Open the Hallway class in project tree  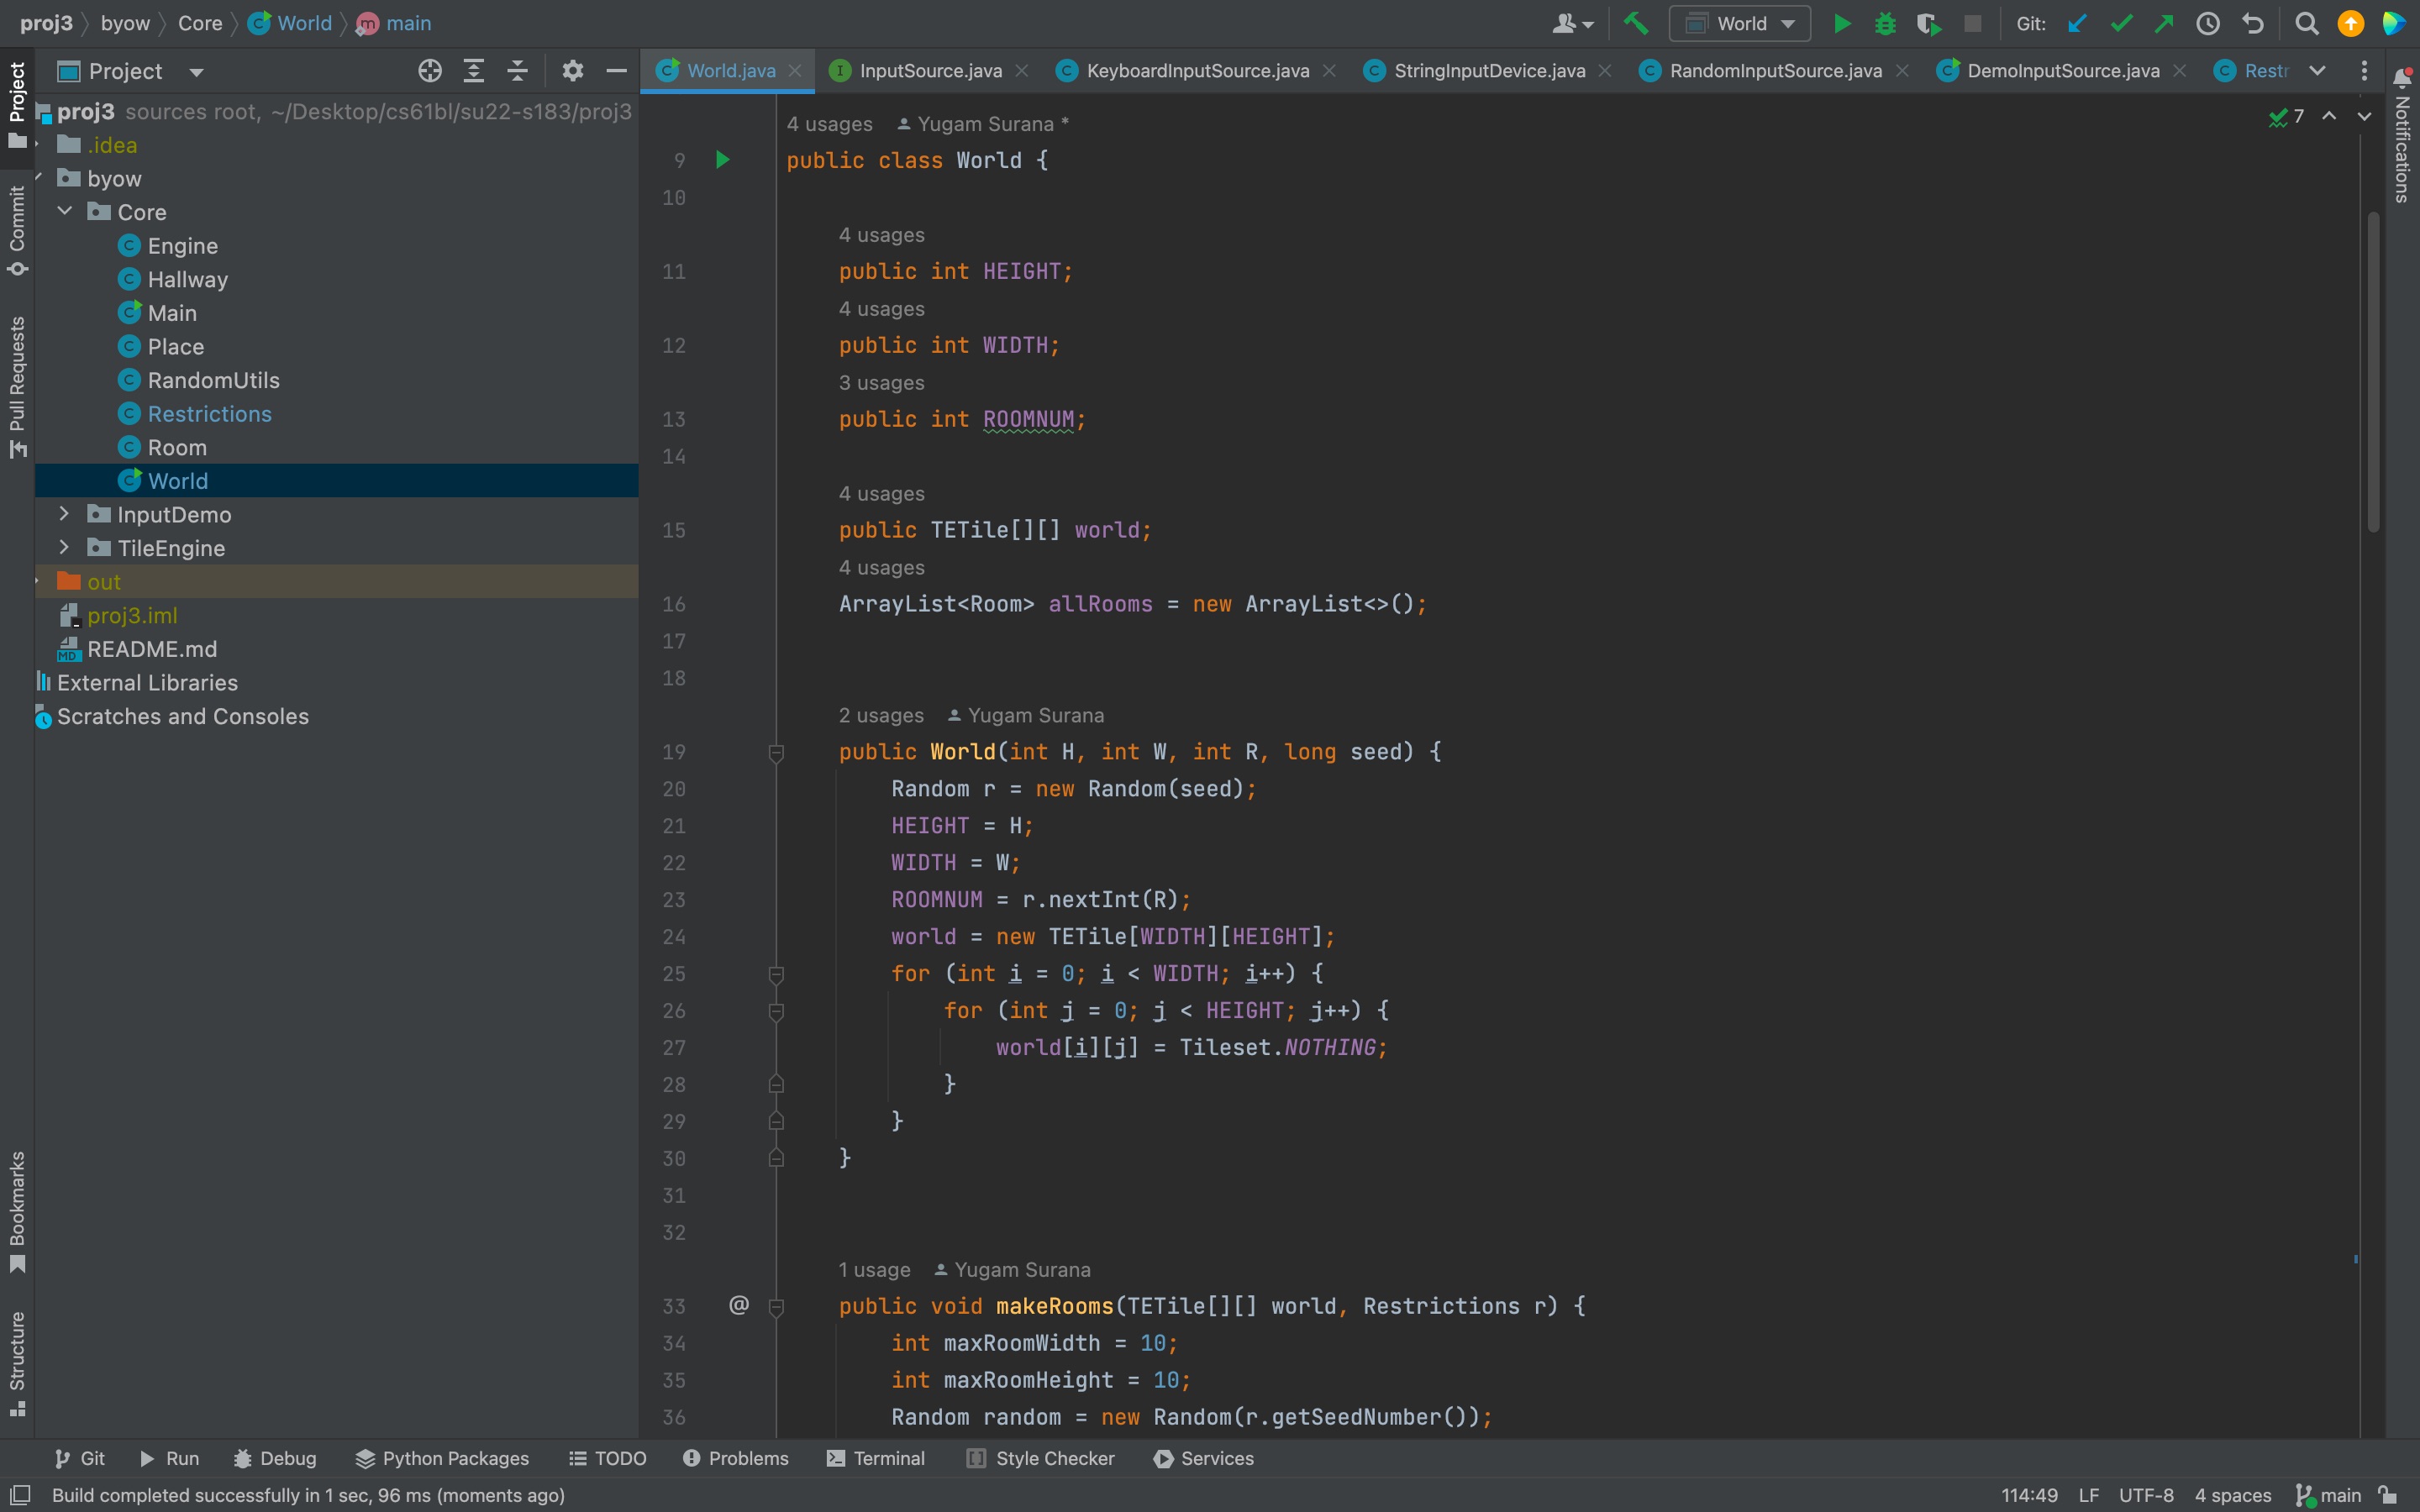pos(187,280)
